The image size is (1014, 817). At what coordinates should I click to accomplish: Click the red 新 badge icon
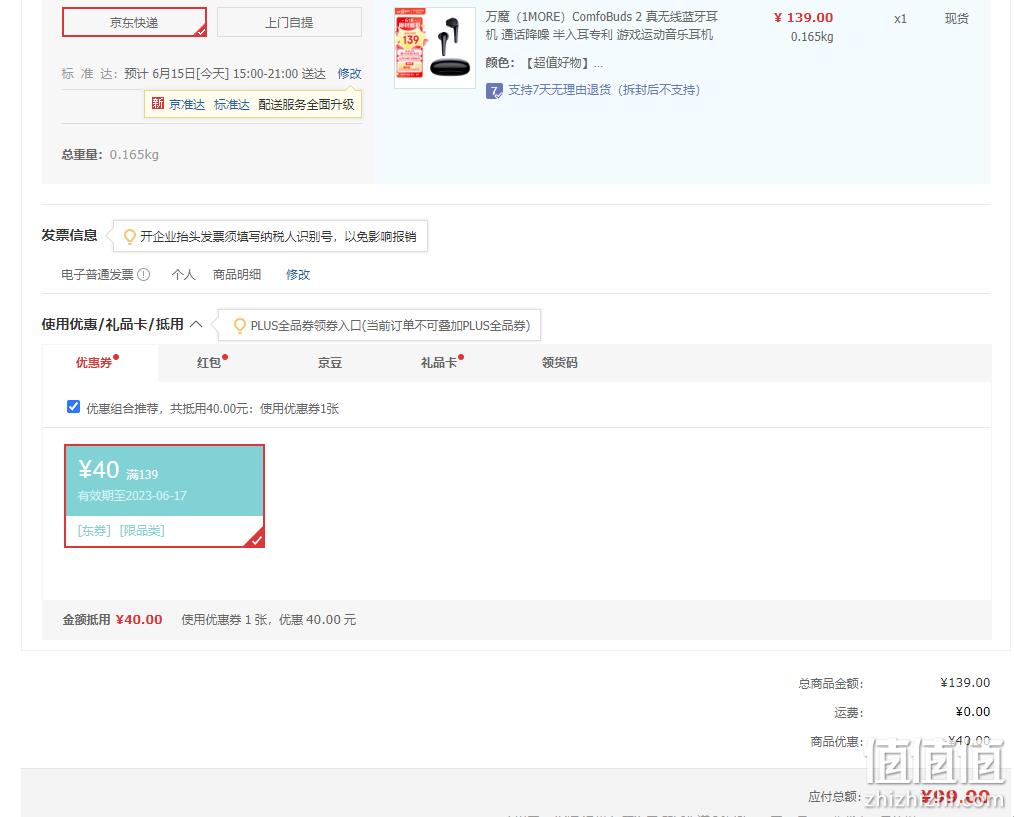[158, 103]
